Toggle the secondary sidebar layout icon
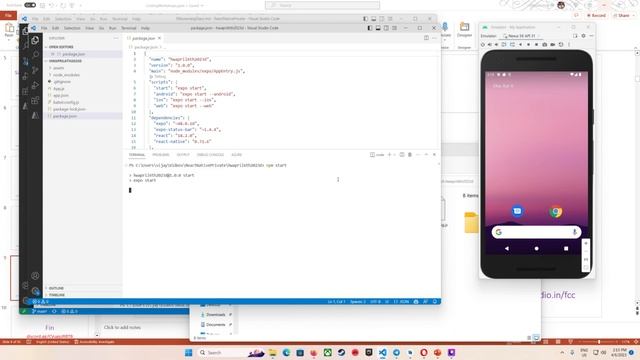Screen dimensions: 640x360 pos(386,28)
